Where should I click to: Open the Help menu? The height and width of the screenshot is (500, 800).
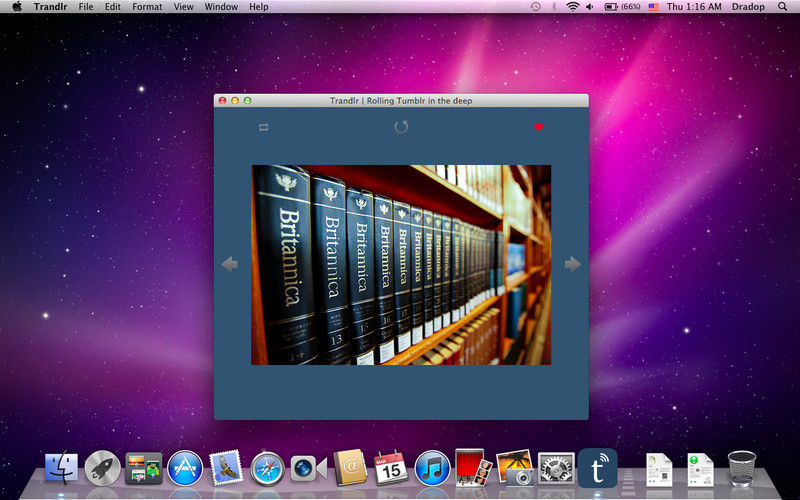(x=259, y=7)
